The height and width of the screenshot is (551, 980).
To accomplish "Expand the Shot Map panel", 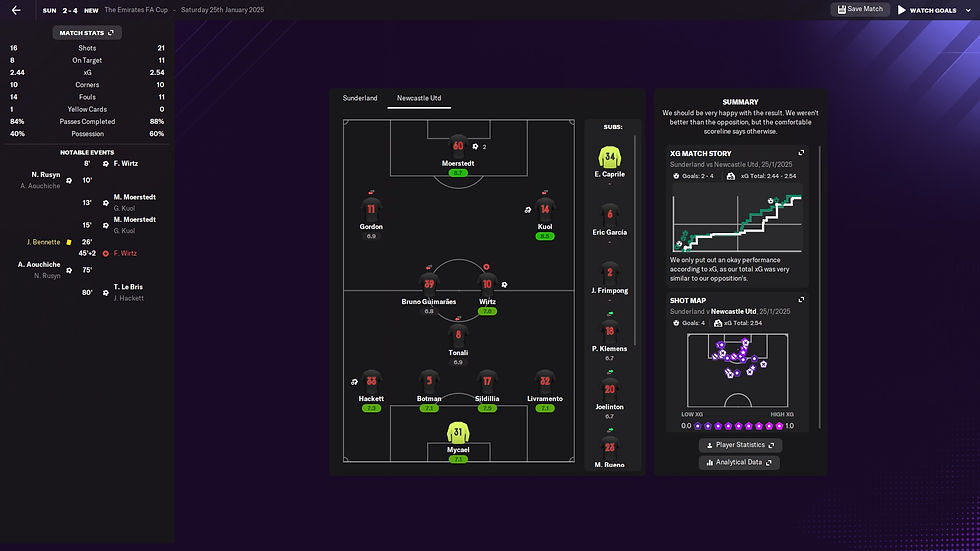I will (801, 300).
